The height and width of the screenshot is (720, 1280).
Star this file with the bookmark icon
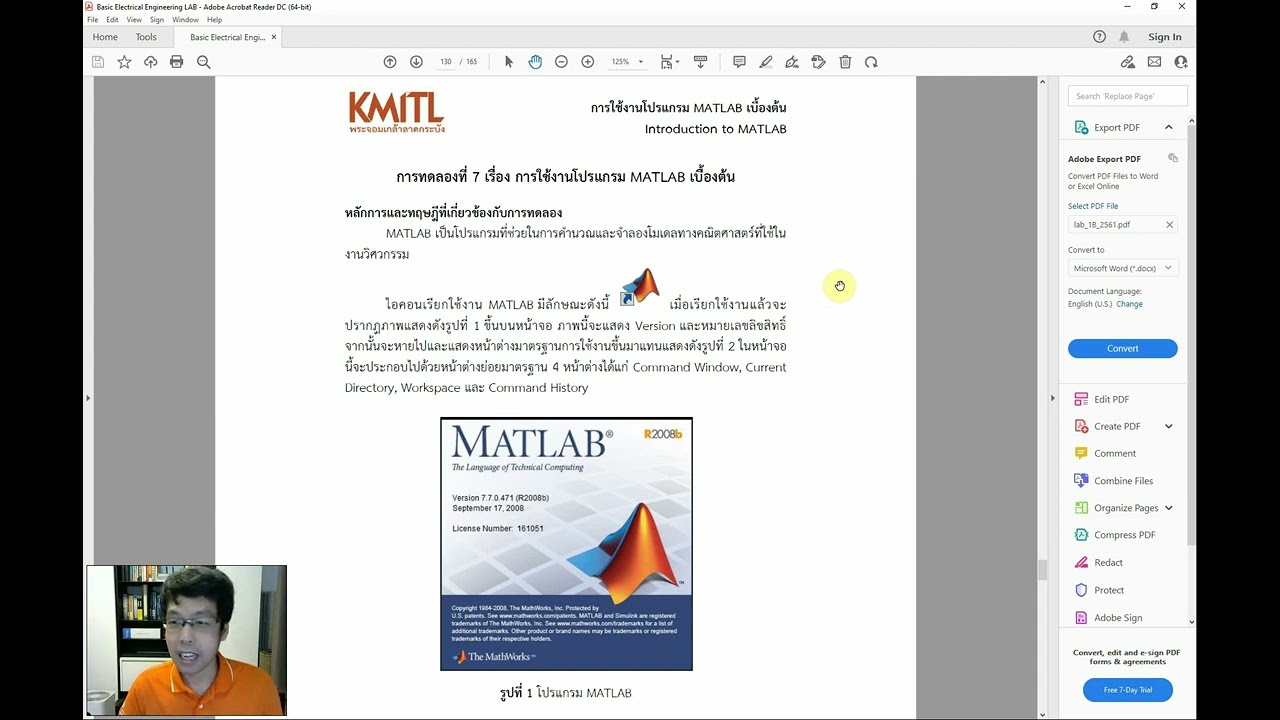[x=124, y=62]
